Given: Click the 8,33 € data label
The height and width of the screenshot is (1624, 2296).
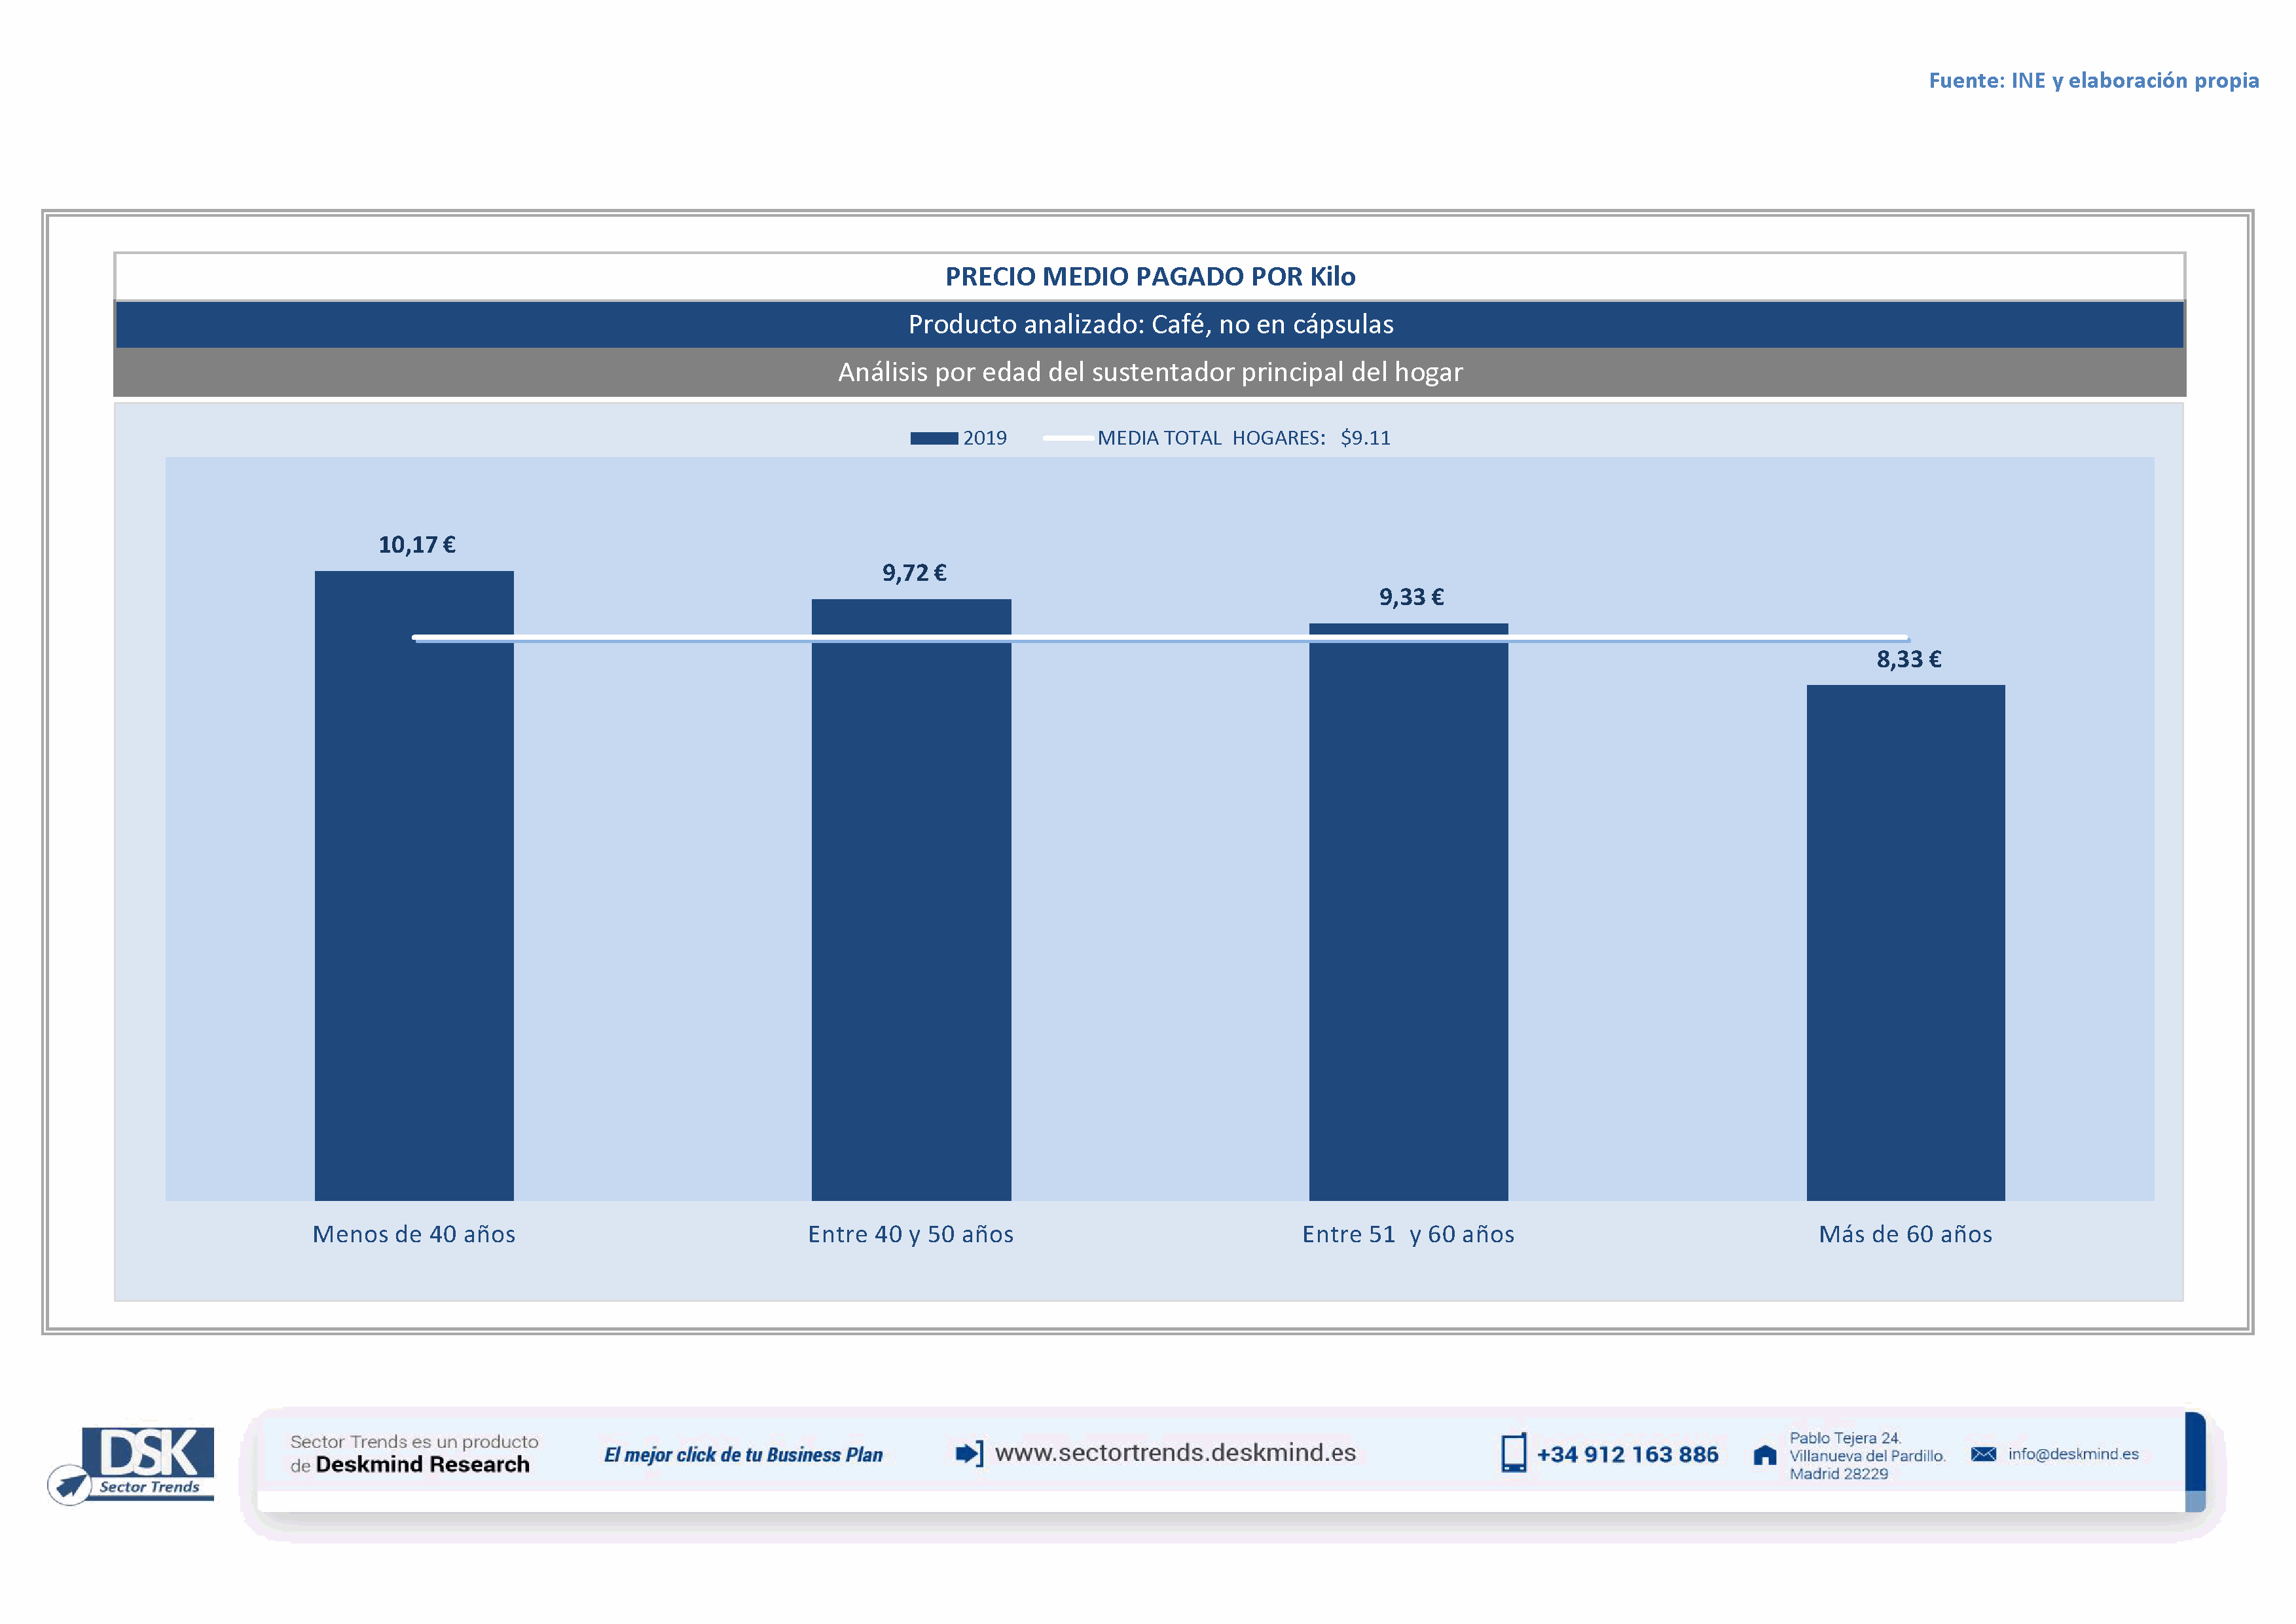Looking at the screenshot, I should 1908,659.
